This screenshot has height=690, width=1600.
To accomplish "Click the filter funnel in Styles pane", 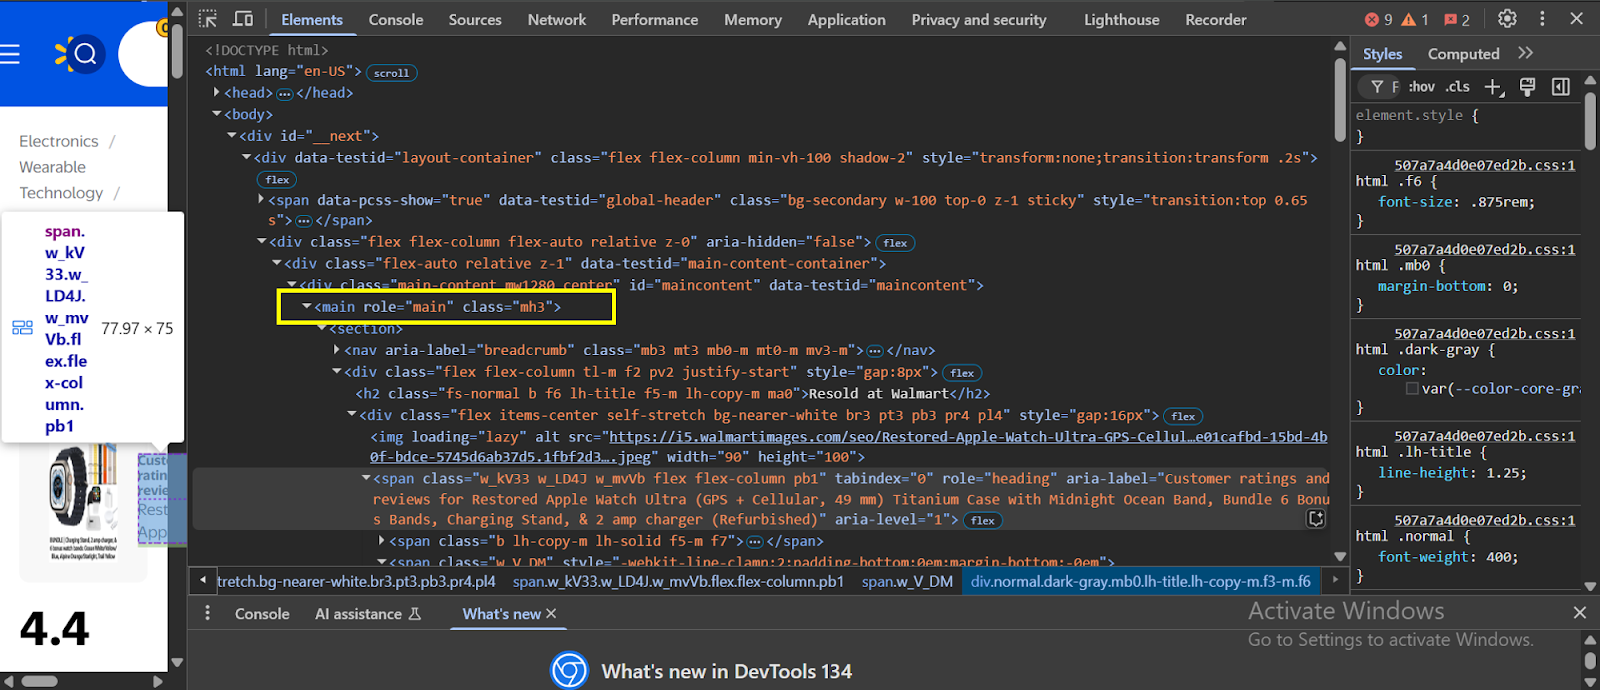I will (x=1377, y=87).
